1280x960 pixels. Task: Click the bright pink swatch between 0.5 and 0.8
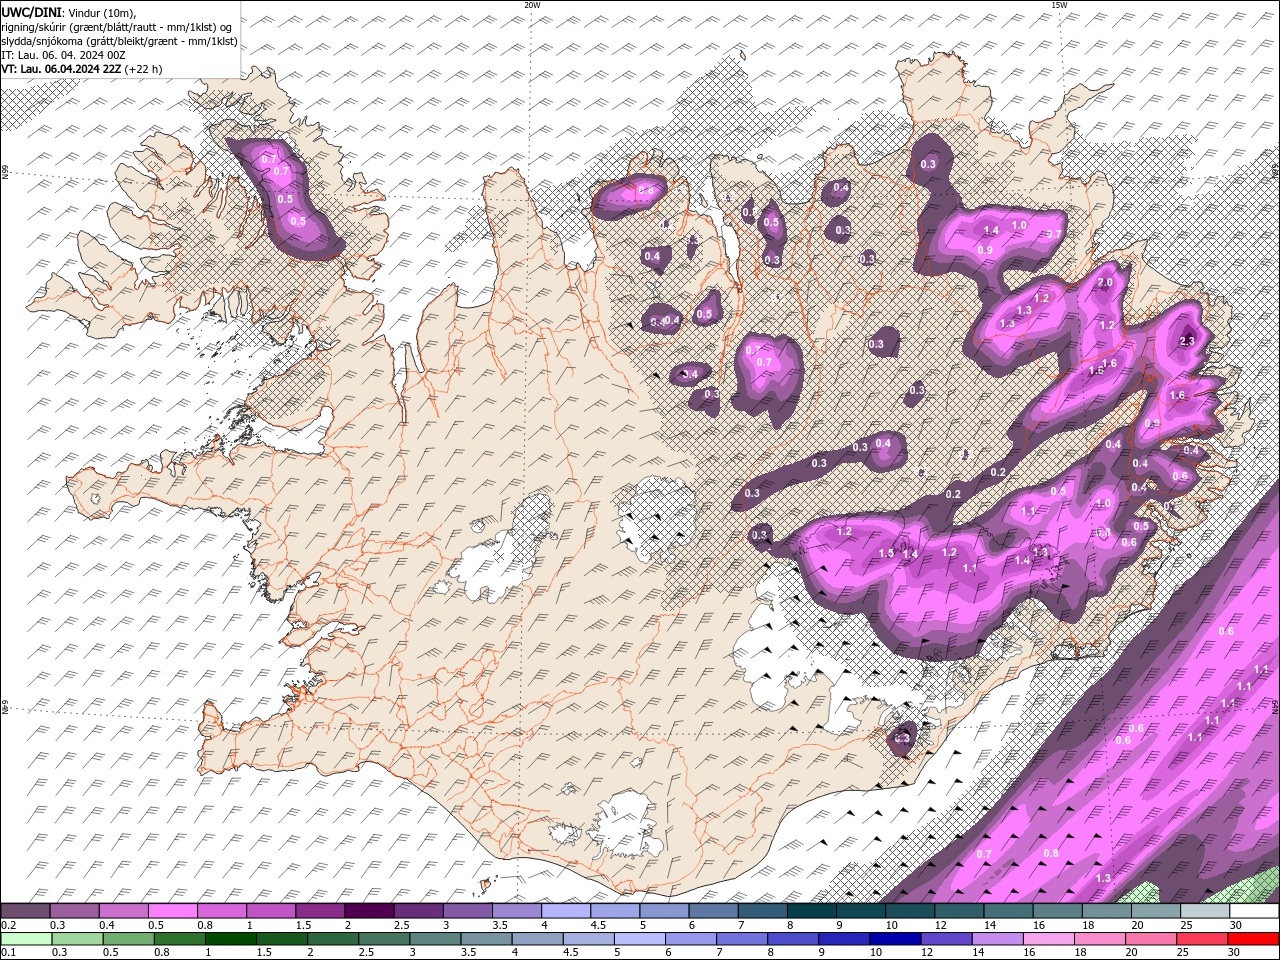pos(172,911)
